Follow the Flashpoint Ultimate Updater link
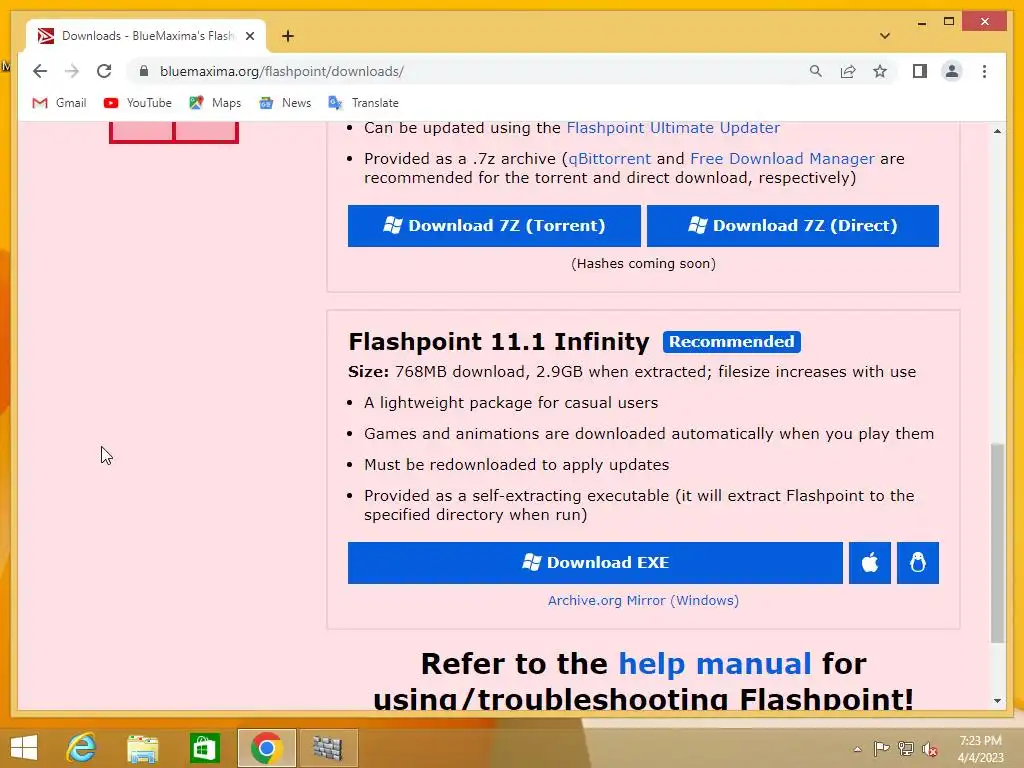This screenshot has height=768, width=1024. click(673, 128)
